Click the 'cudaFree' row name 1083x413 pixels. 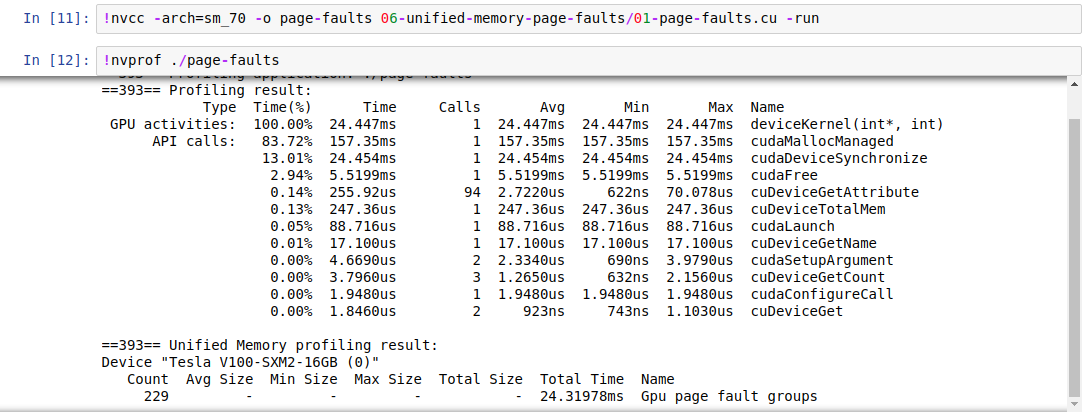[x=784, y=175]
